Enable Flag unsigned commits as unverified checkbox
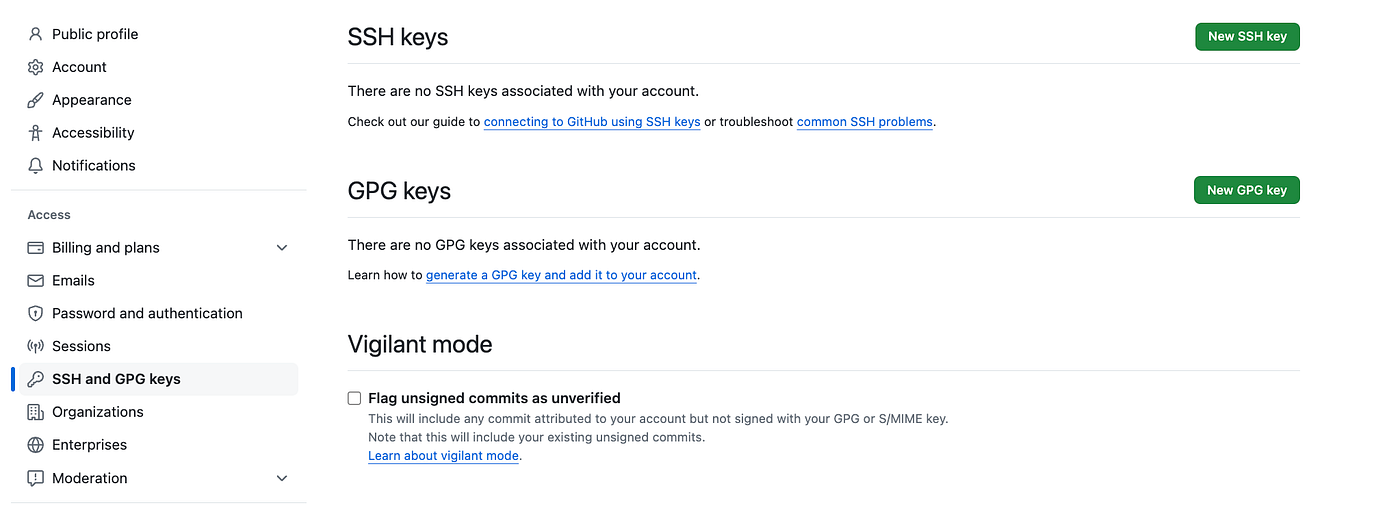 click(x=354, y=398)
